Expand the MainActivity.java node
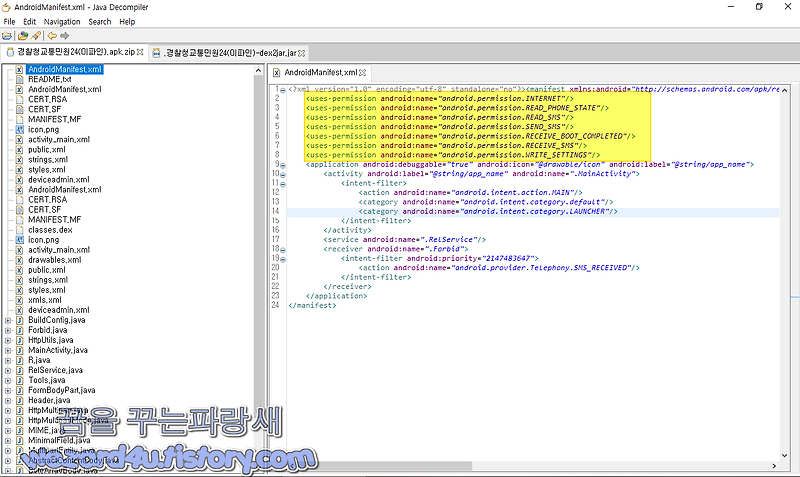800x477 pixels. click(8, 350)
